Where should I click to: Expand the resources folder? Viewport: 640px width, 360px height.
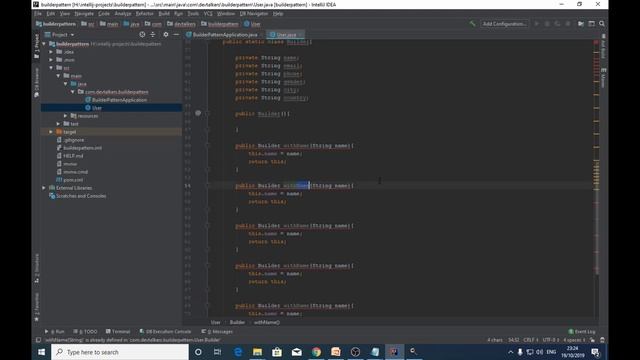click(66, 116)
